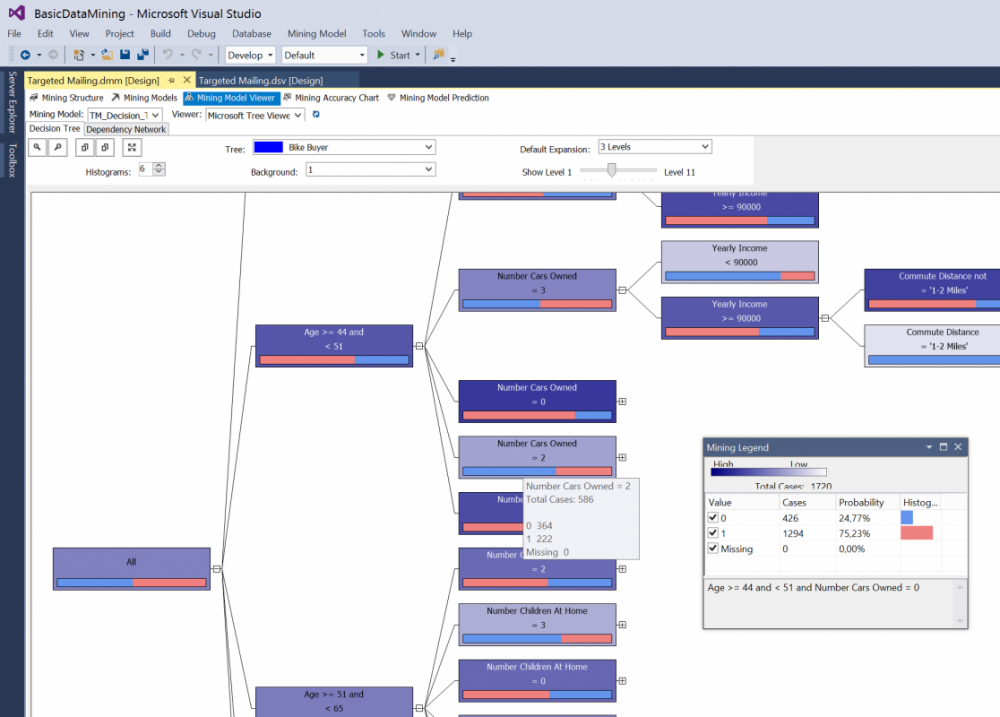Viewport: 1000px width, 717px height.
Task: Click the Navigate Backward arrow icon
Action: coord(25,55)
